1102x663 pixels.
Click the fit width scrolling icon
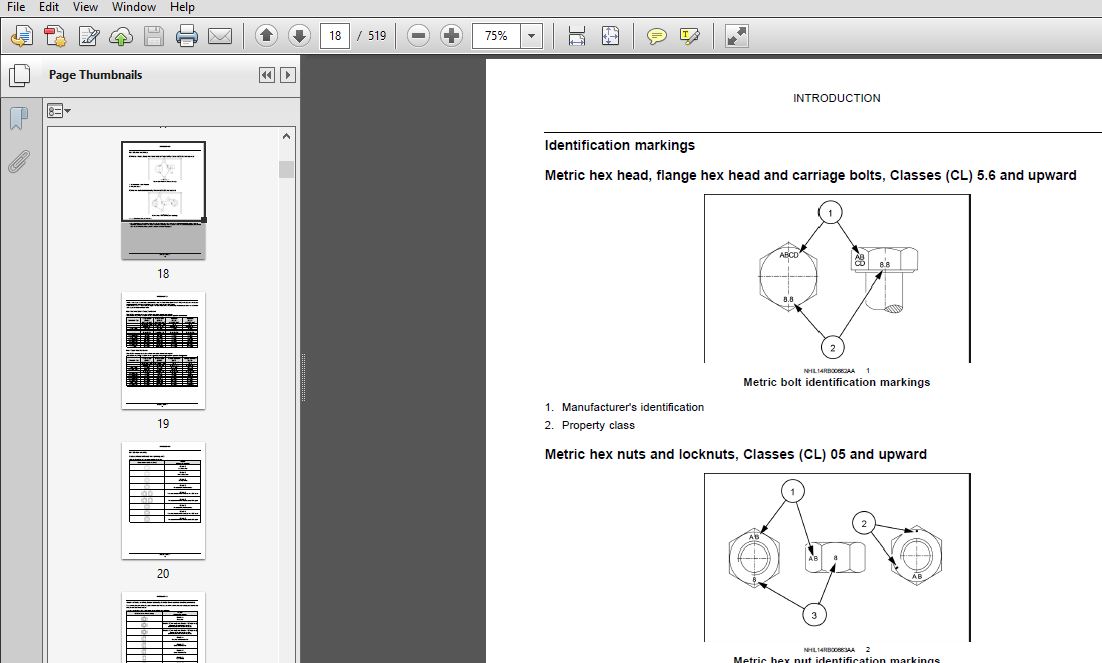pos(577,36)
